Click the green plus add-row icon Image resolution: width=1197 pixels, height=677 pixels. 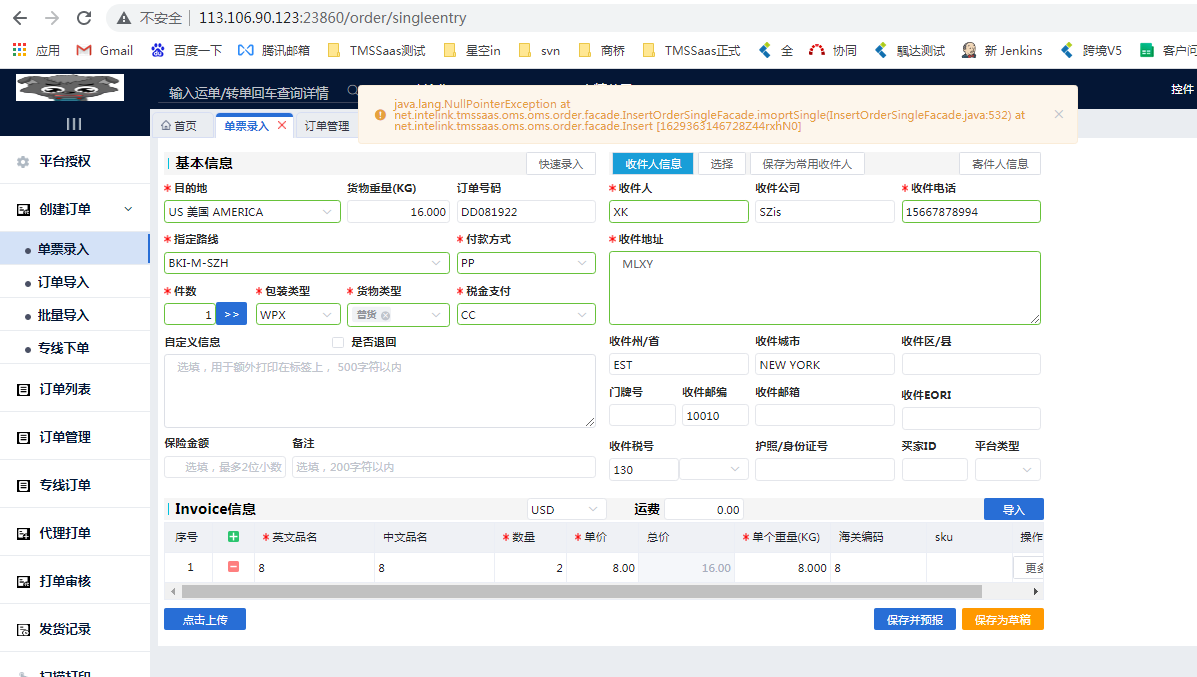tap(234, 537)
